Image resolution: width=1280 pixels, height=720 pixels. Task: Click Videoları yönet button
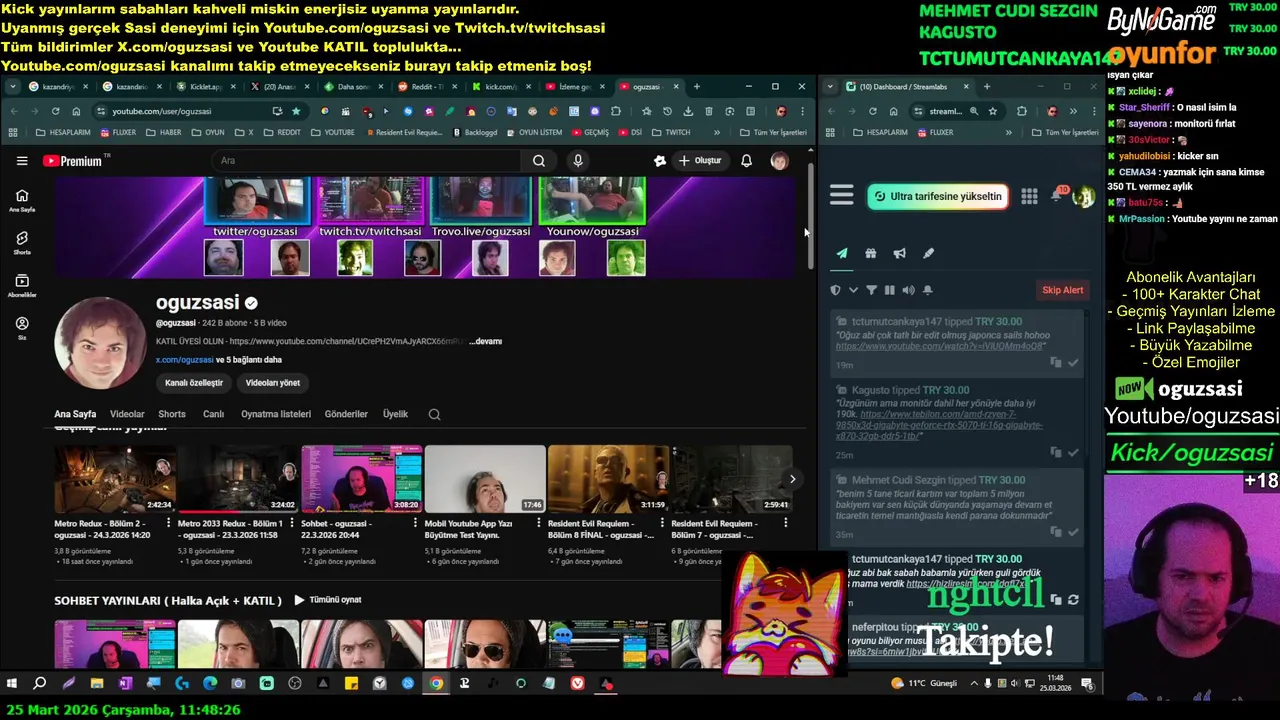tap(273, 383)
